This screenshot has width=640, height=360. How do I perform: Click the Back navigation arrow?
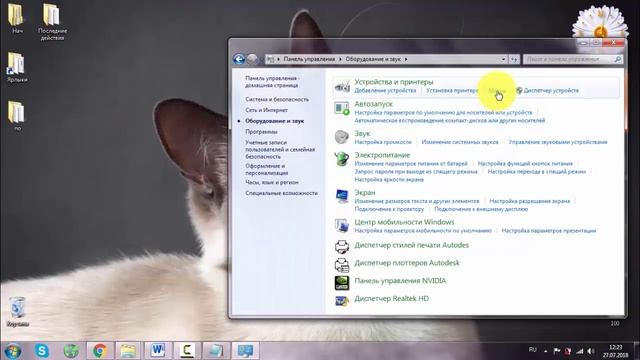(x=239, y=59)
